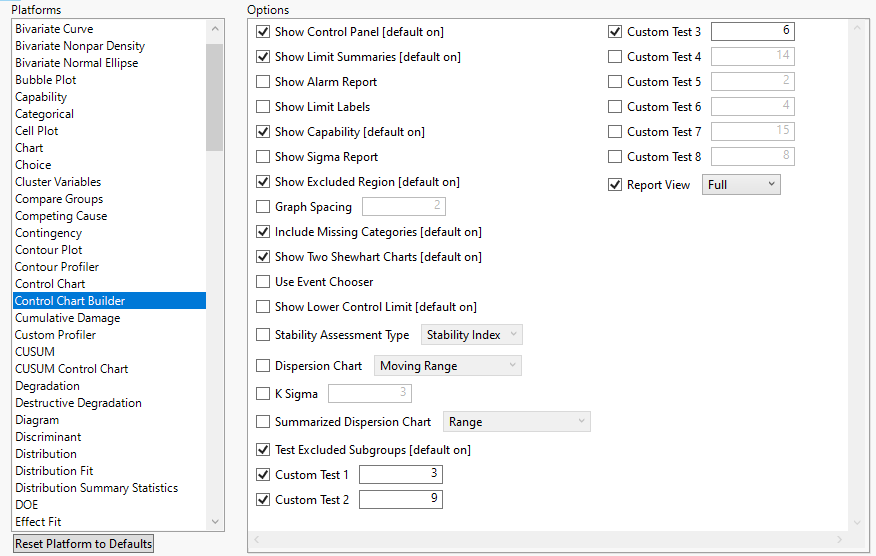The image size is (876, 556).
Task: Uncheck Show Control Panel option
Action: coord(263,32)
